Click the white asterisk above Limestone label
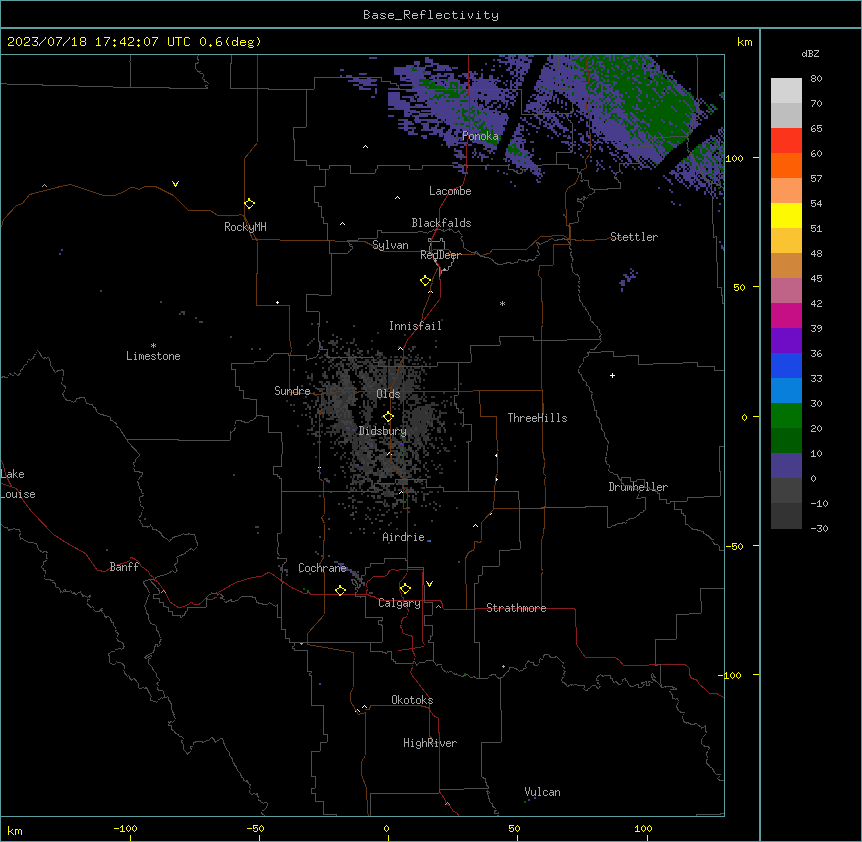This screenshot has width=862, height=842. tap(153, 346)
